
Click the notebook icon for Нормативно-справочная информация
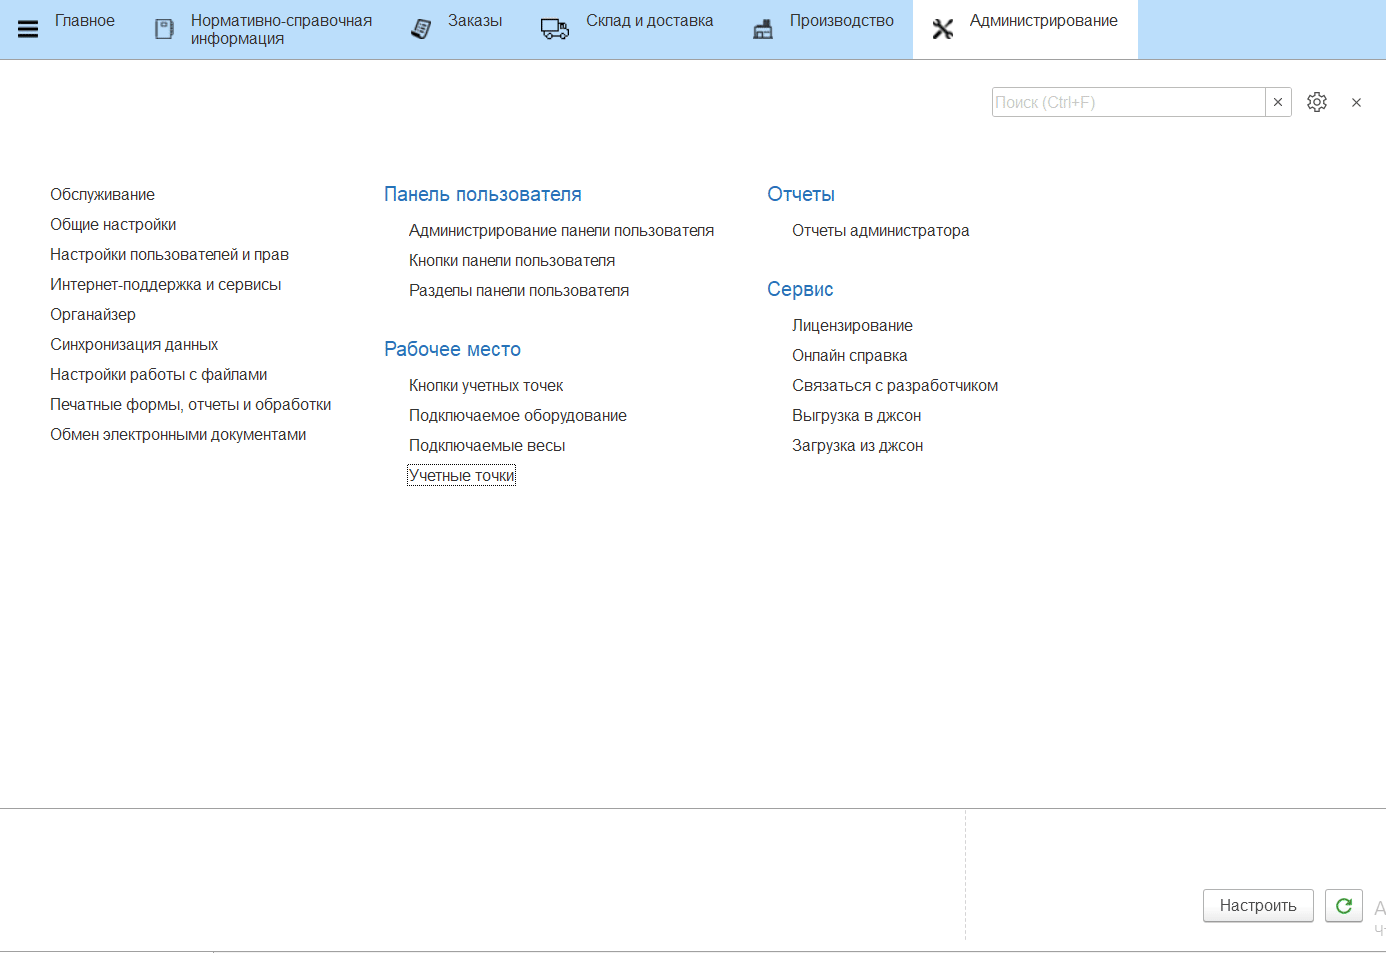164,29
